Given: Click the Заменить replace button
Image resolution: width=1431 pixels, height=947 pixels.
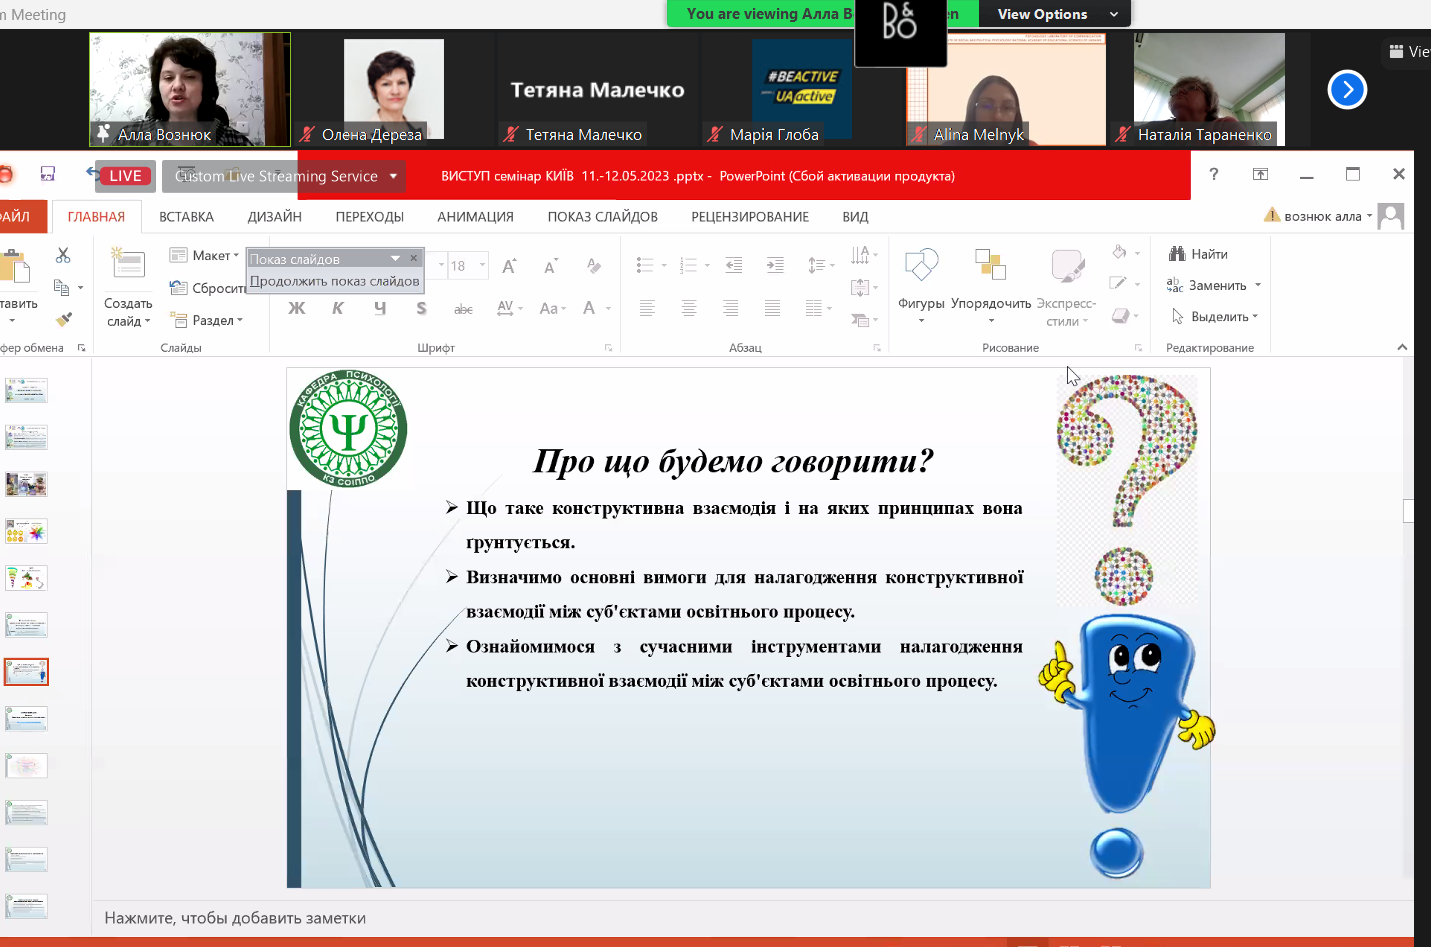Looking at the screenshot, I should [1214, 286].
